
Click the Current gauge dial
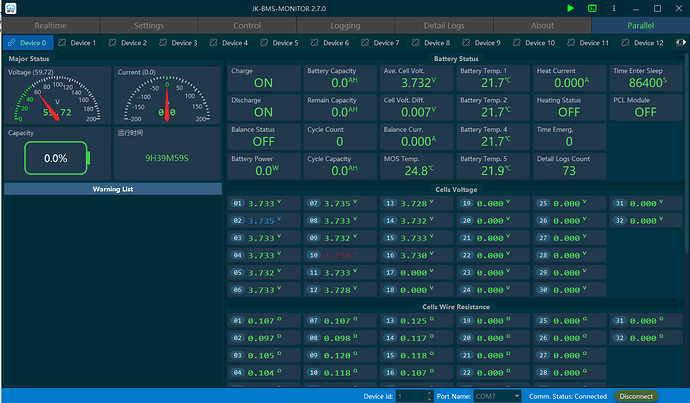tap(167, 99)
